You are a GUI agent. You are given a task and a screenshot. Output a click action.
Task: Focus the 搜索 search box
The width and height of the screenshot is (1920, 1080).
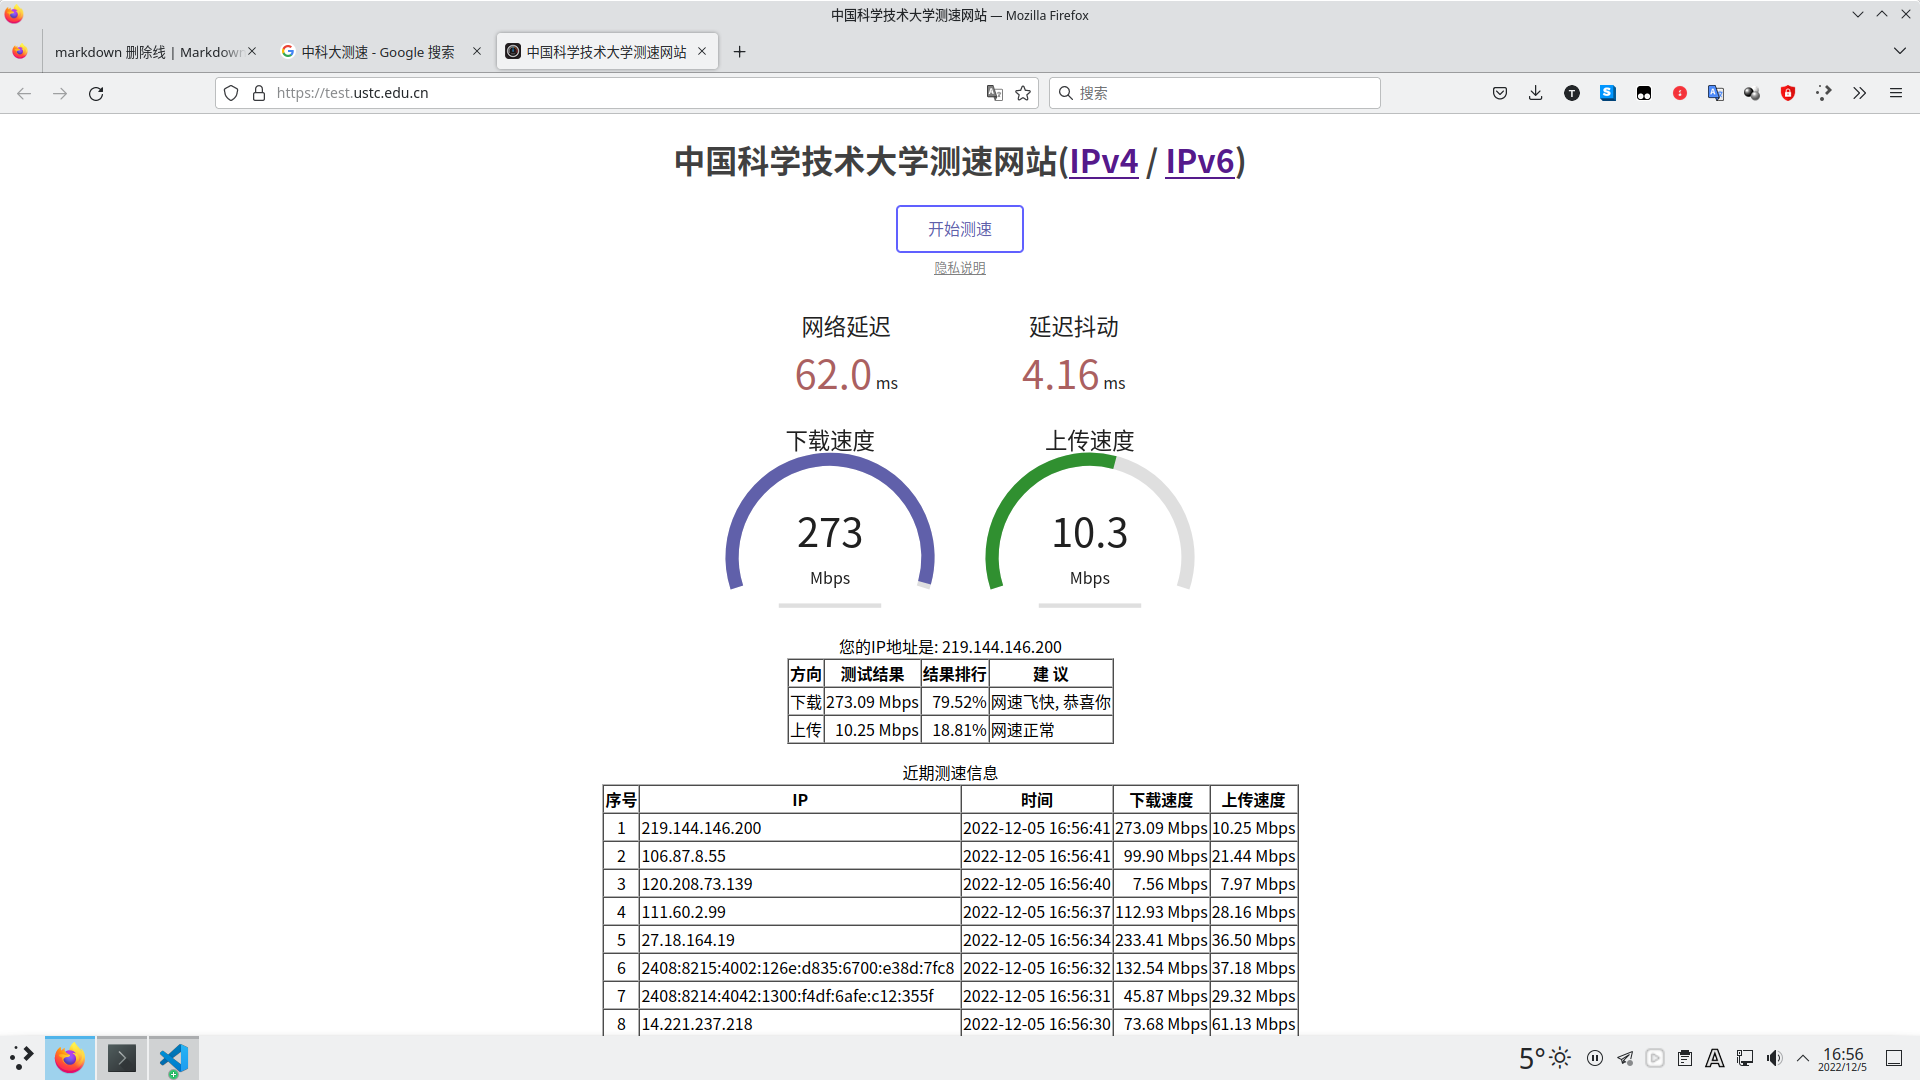point(1215,93)
